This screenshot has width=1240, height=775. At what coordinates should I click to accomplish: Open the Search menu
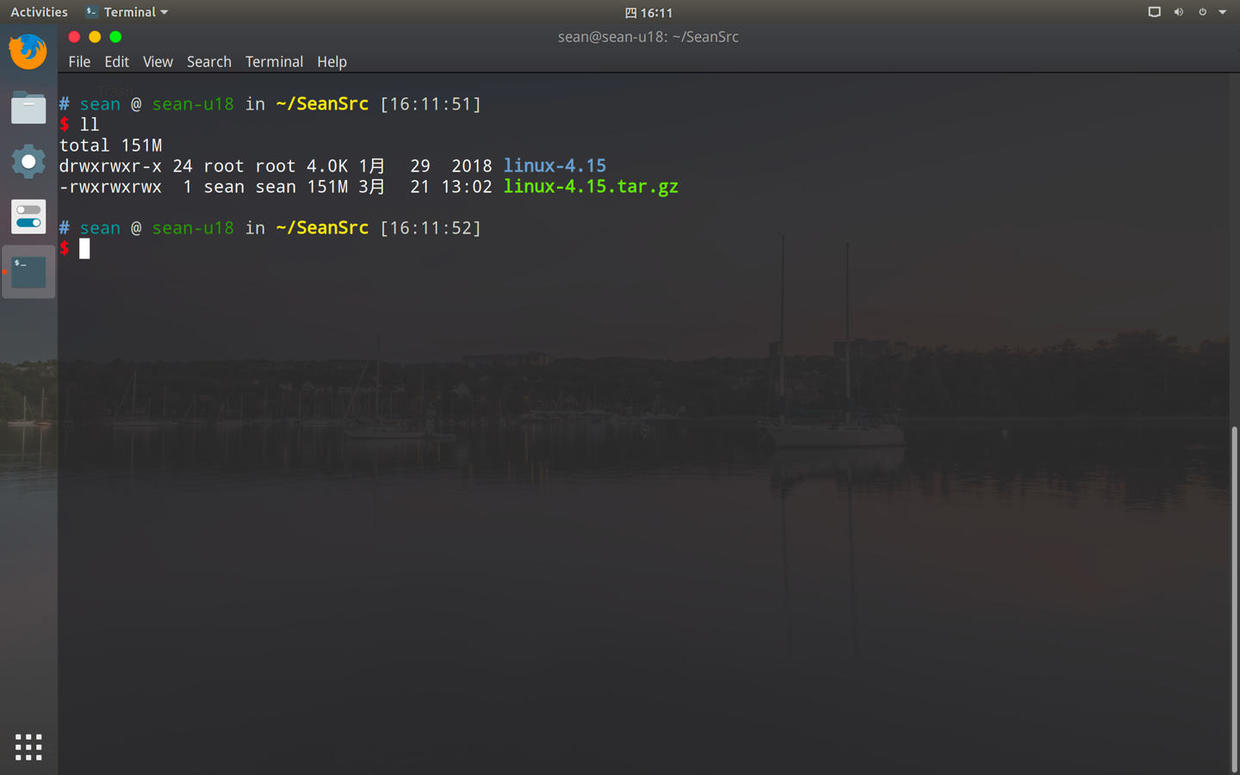209,61
